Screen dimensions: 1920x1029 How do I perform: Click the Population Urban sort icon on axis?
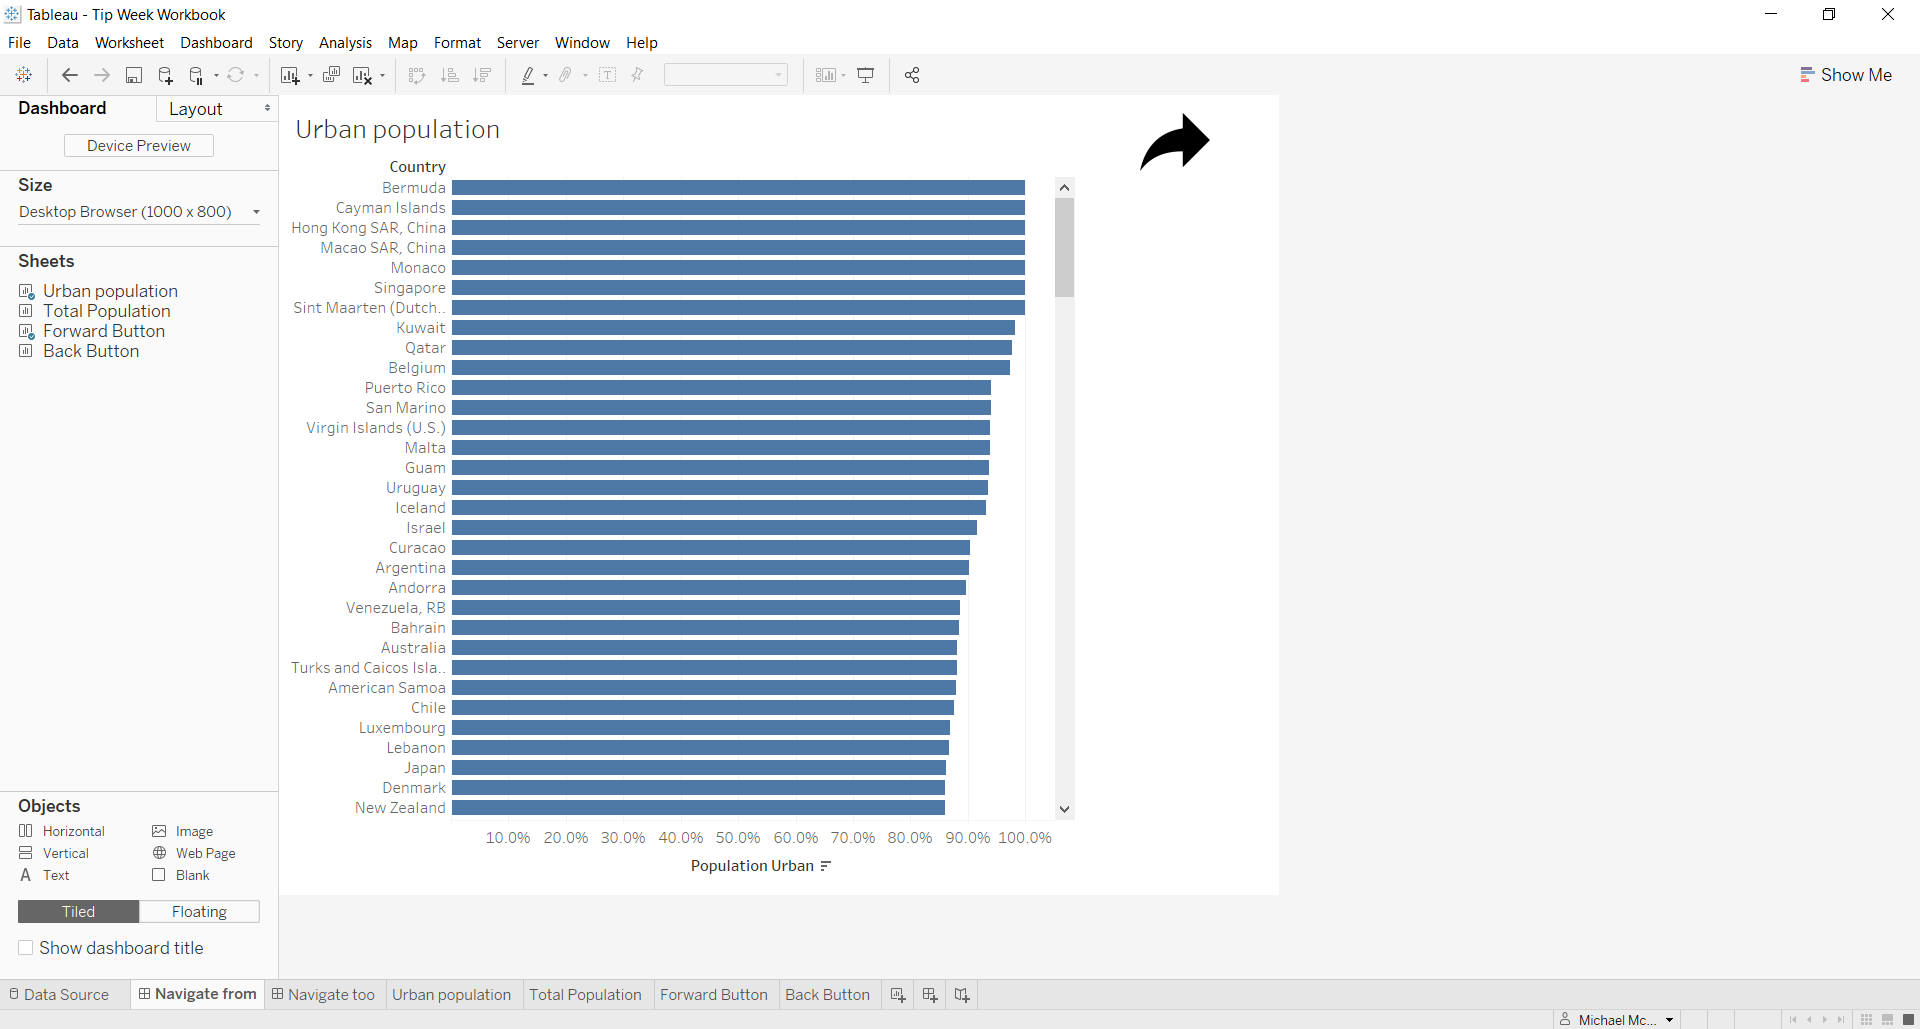point(826,866)
